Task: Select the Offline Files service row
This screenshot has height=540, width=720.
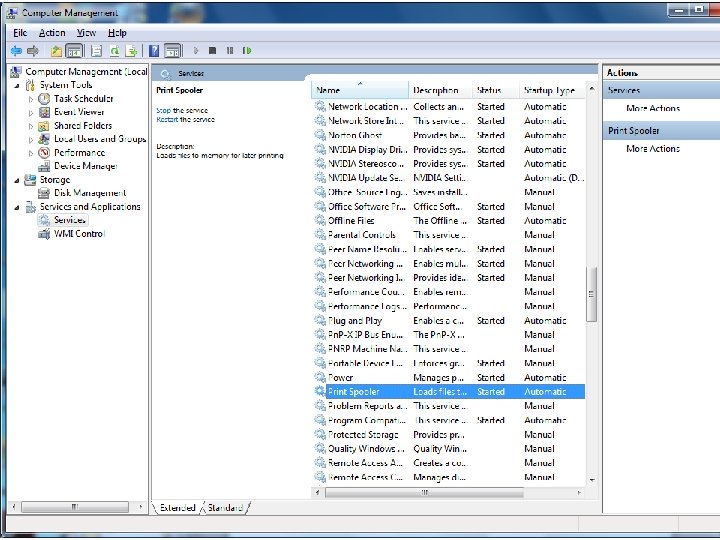Action: 449,221
